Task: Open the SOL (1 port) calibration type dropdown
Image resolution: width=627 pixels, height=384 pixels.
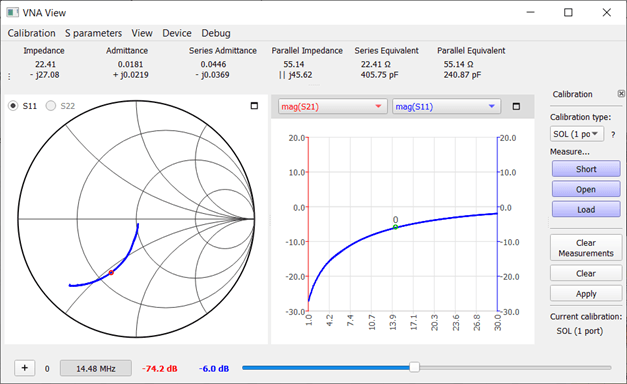Action: point(577,134)
